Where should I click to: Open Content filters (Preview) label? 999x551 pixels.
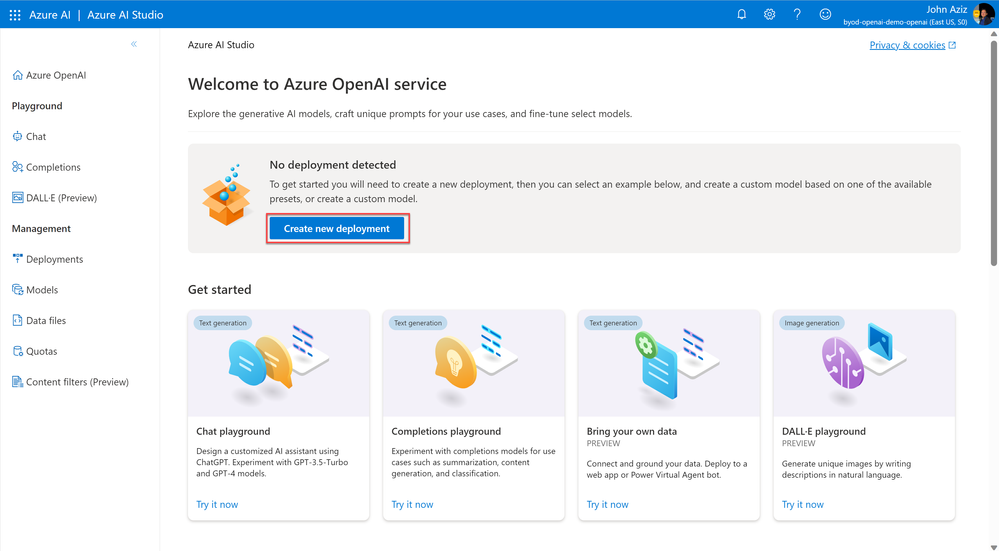point(77,382)
